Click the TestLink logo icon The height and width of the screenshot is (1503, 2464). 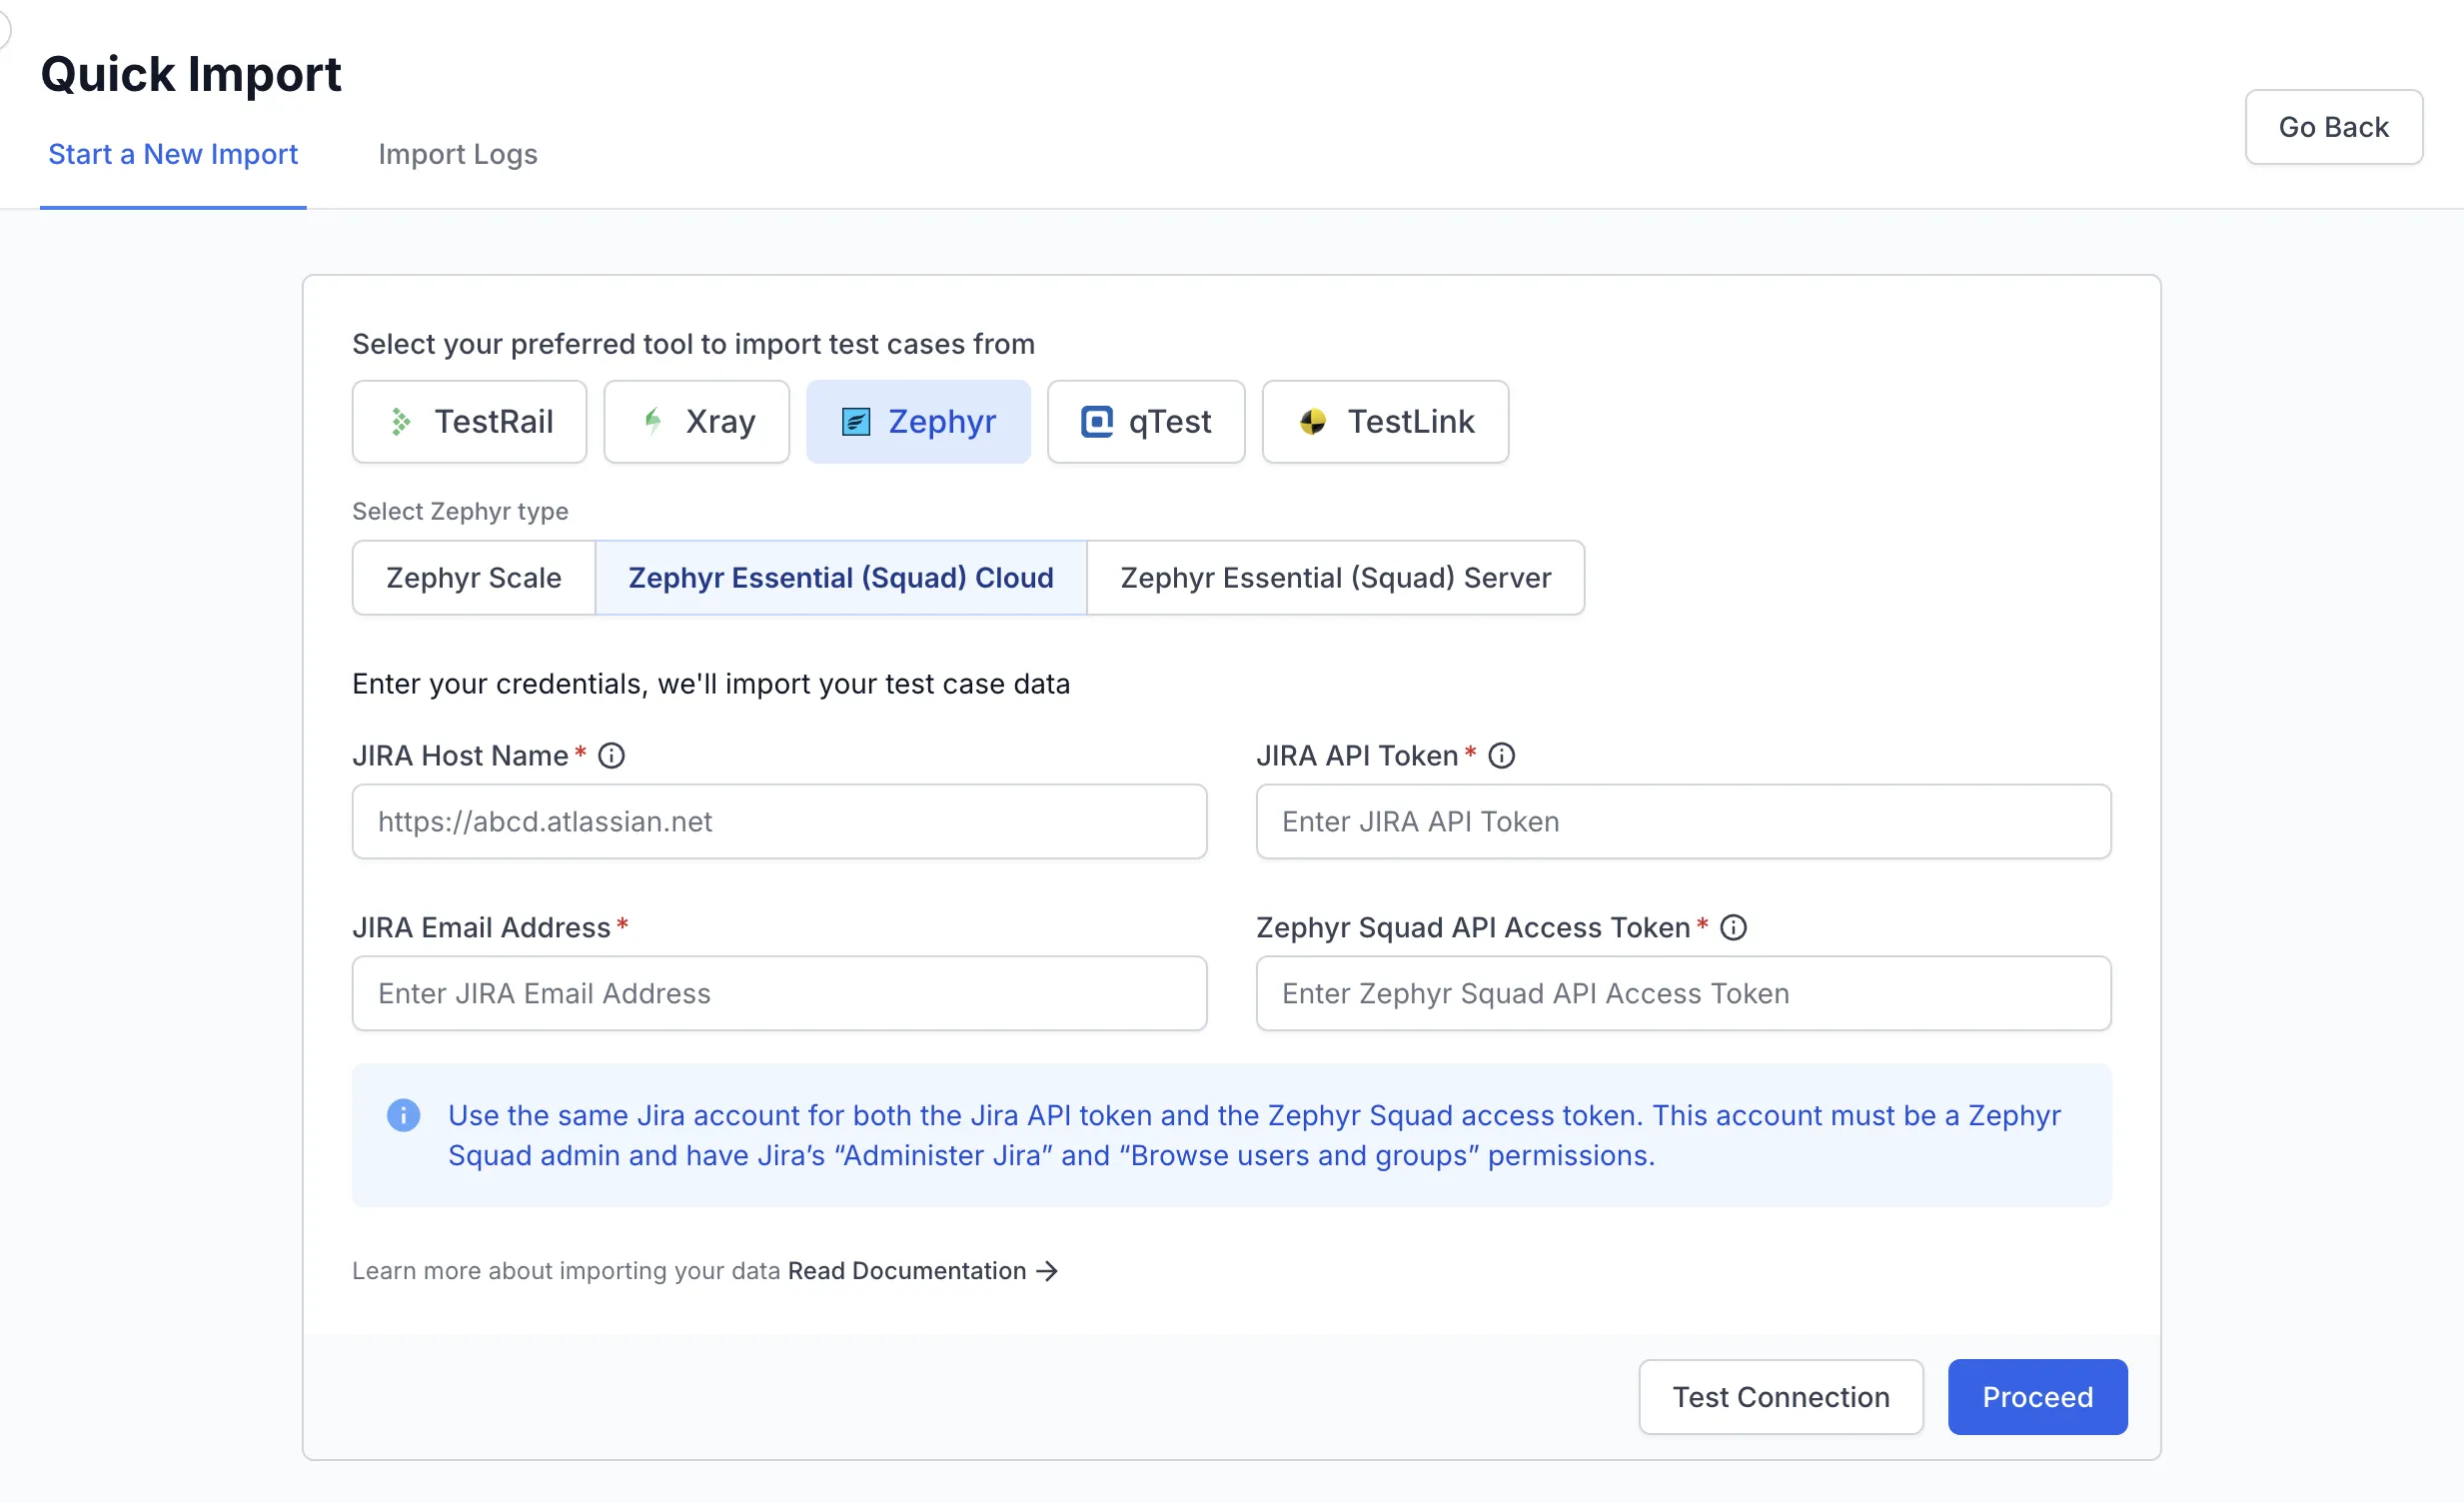(1313, 422)
